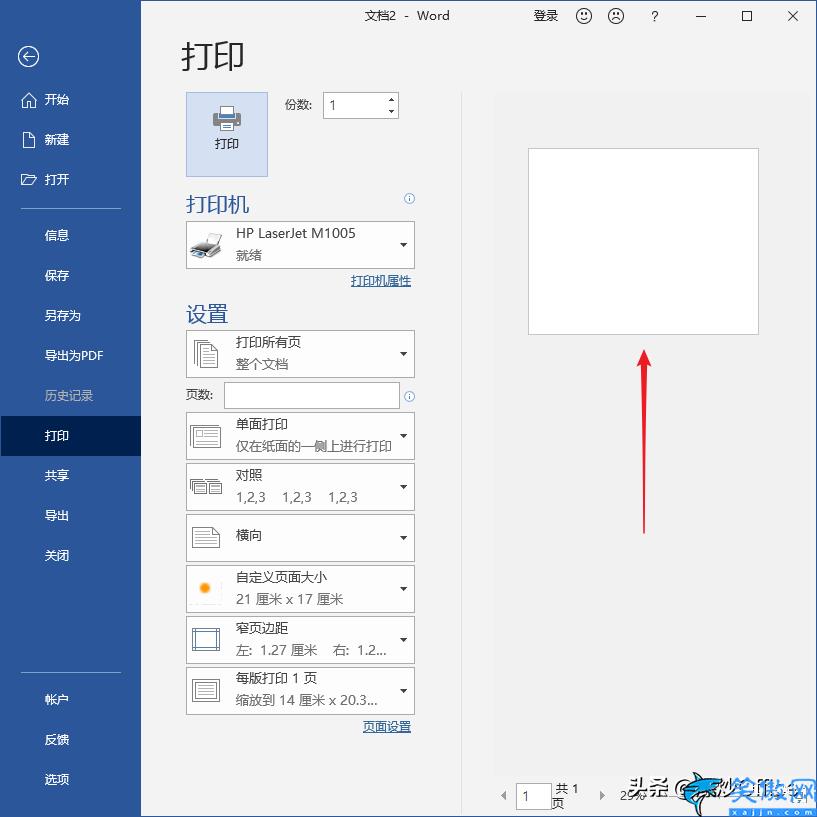Select 关闭 in the sidebar
The width and height of the screenshot is (817, 817).
(70, 556)
